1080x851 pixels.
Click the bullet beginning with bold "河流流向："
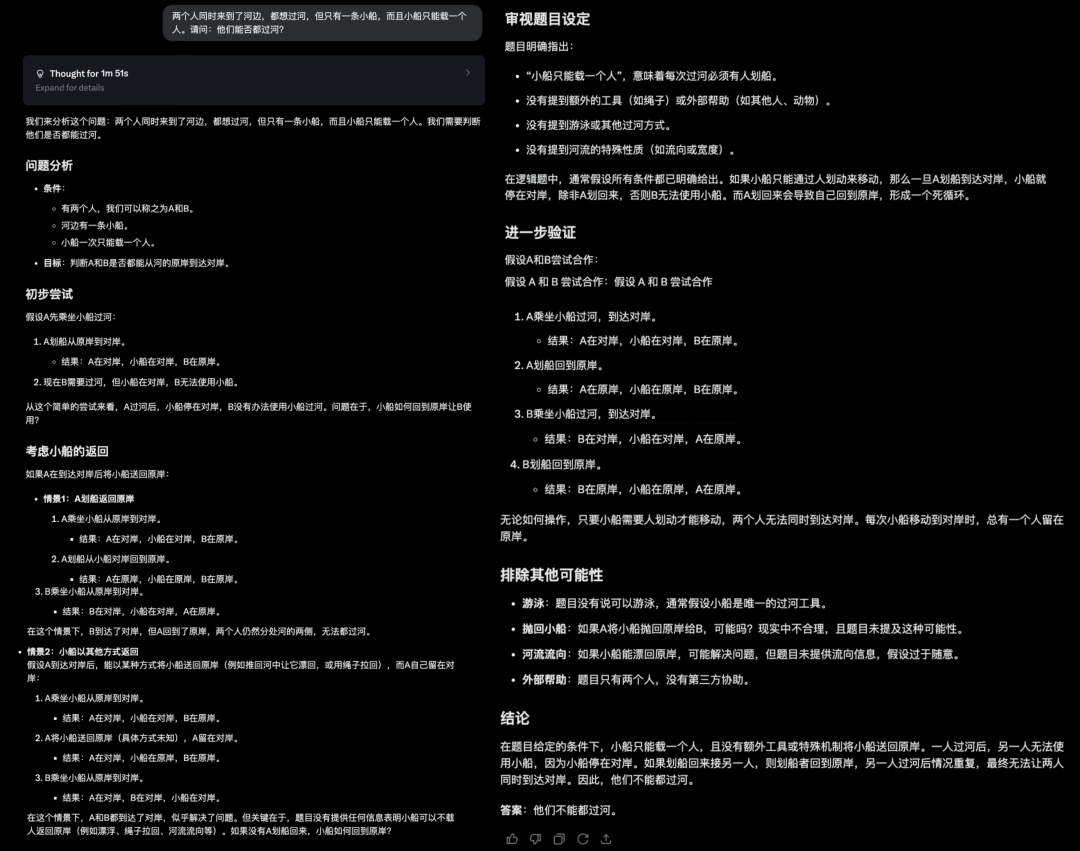[741, 655]
